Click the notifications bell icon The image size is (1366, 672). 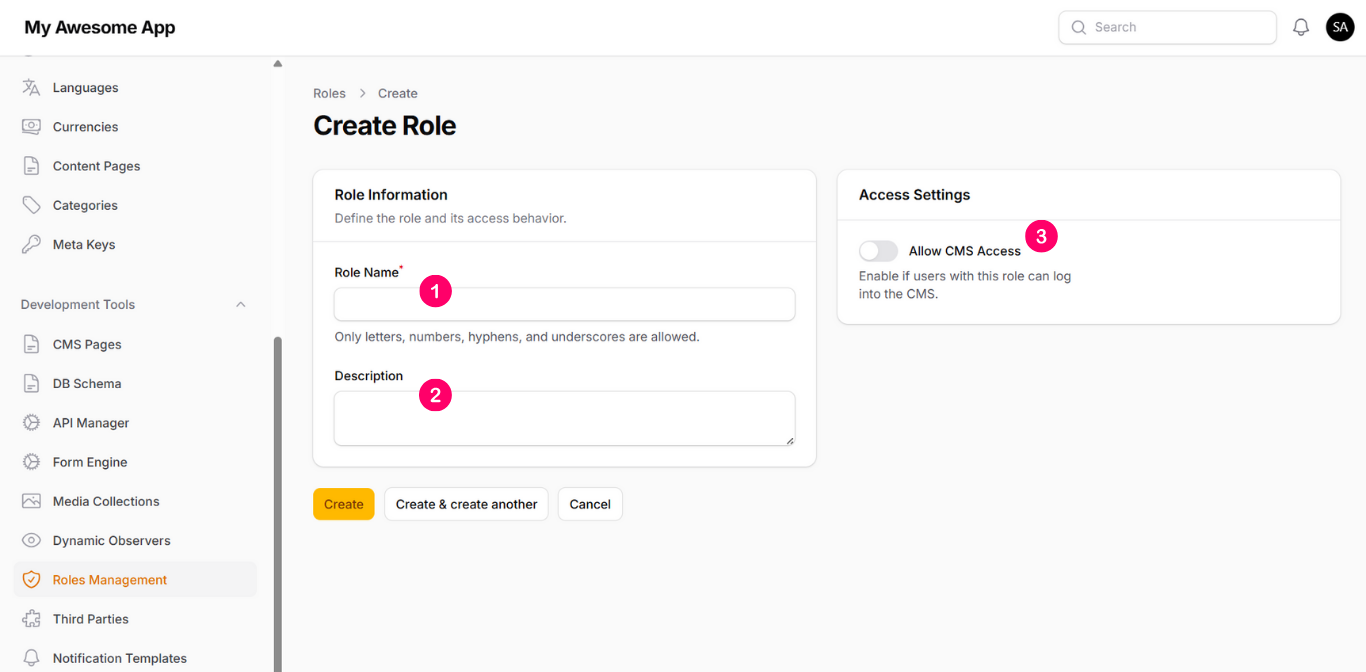[x=1301, y=28]
